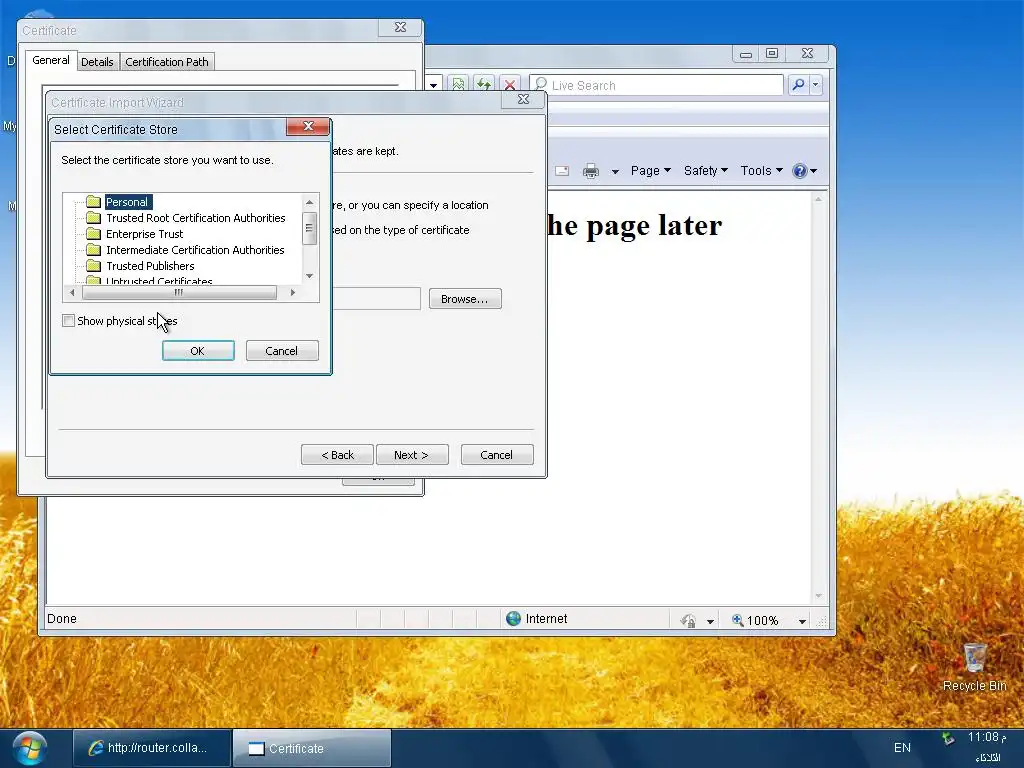
Task: Click Cancel in Select Certificate Store dialog
Action: [281, 351]
